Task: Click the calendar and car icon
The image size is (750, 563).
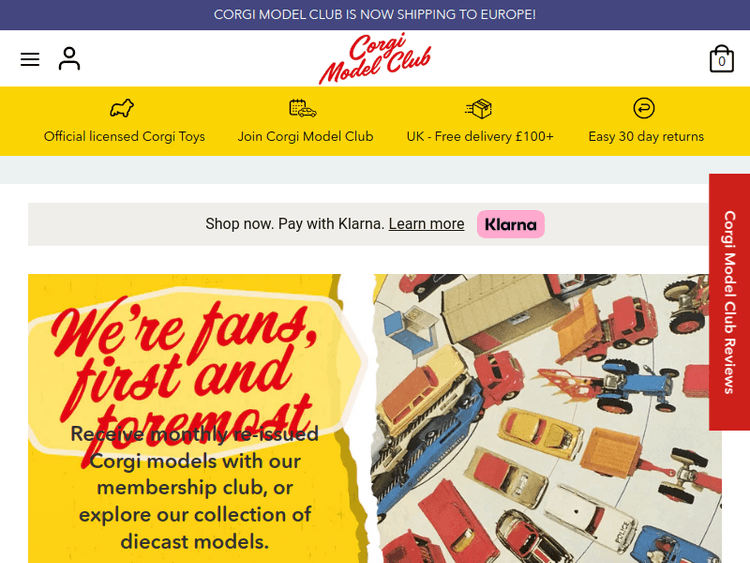Action: click(303, 108)
